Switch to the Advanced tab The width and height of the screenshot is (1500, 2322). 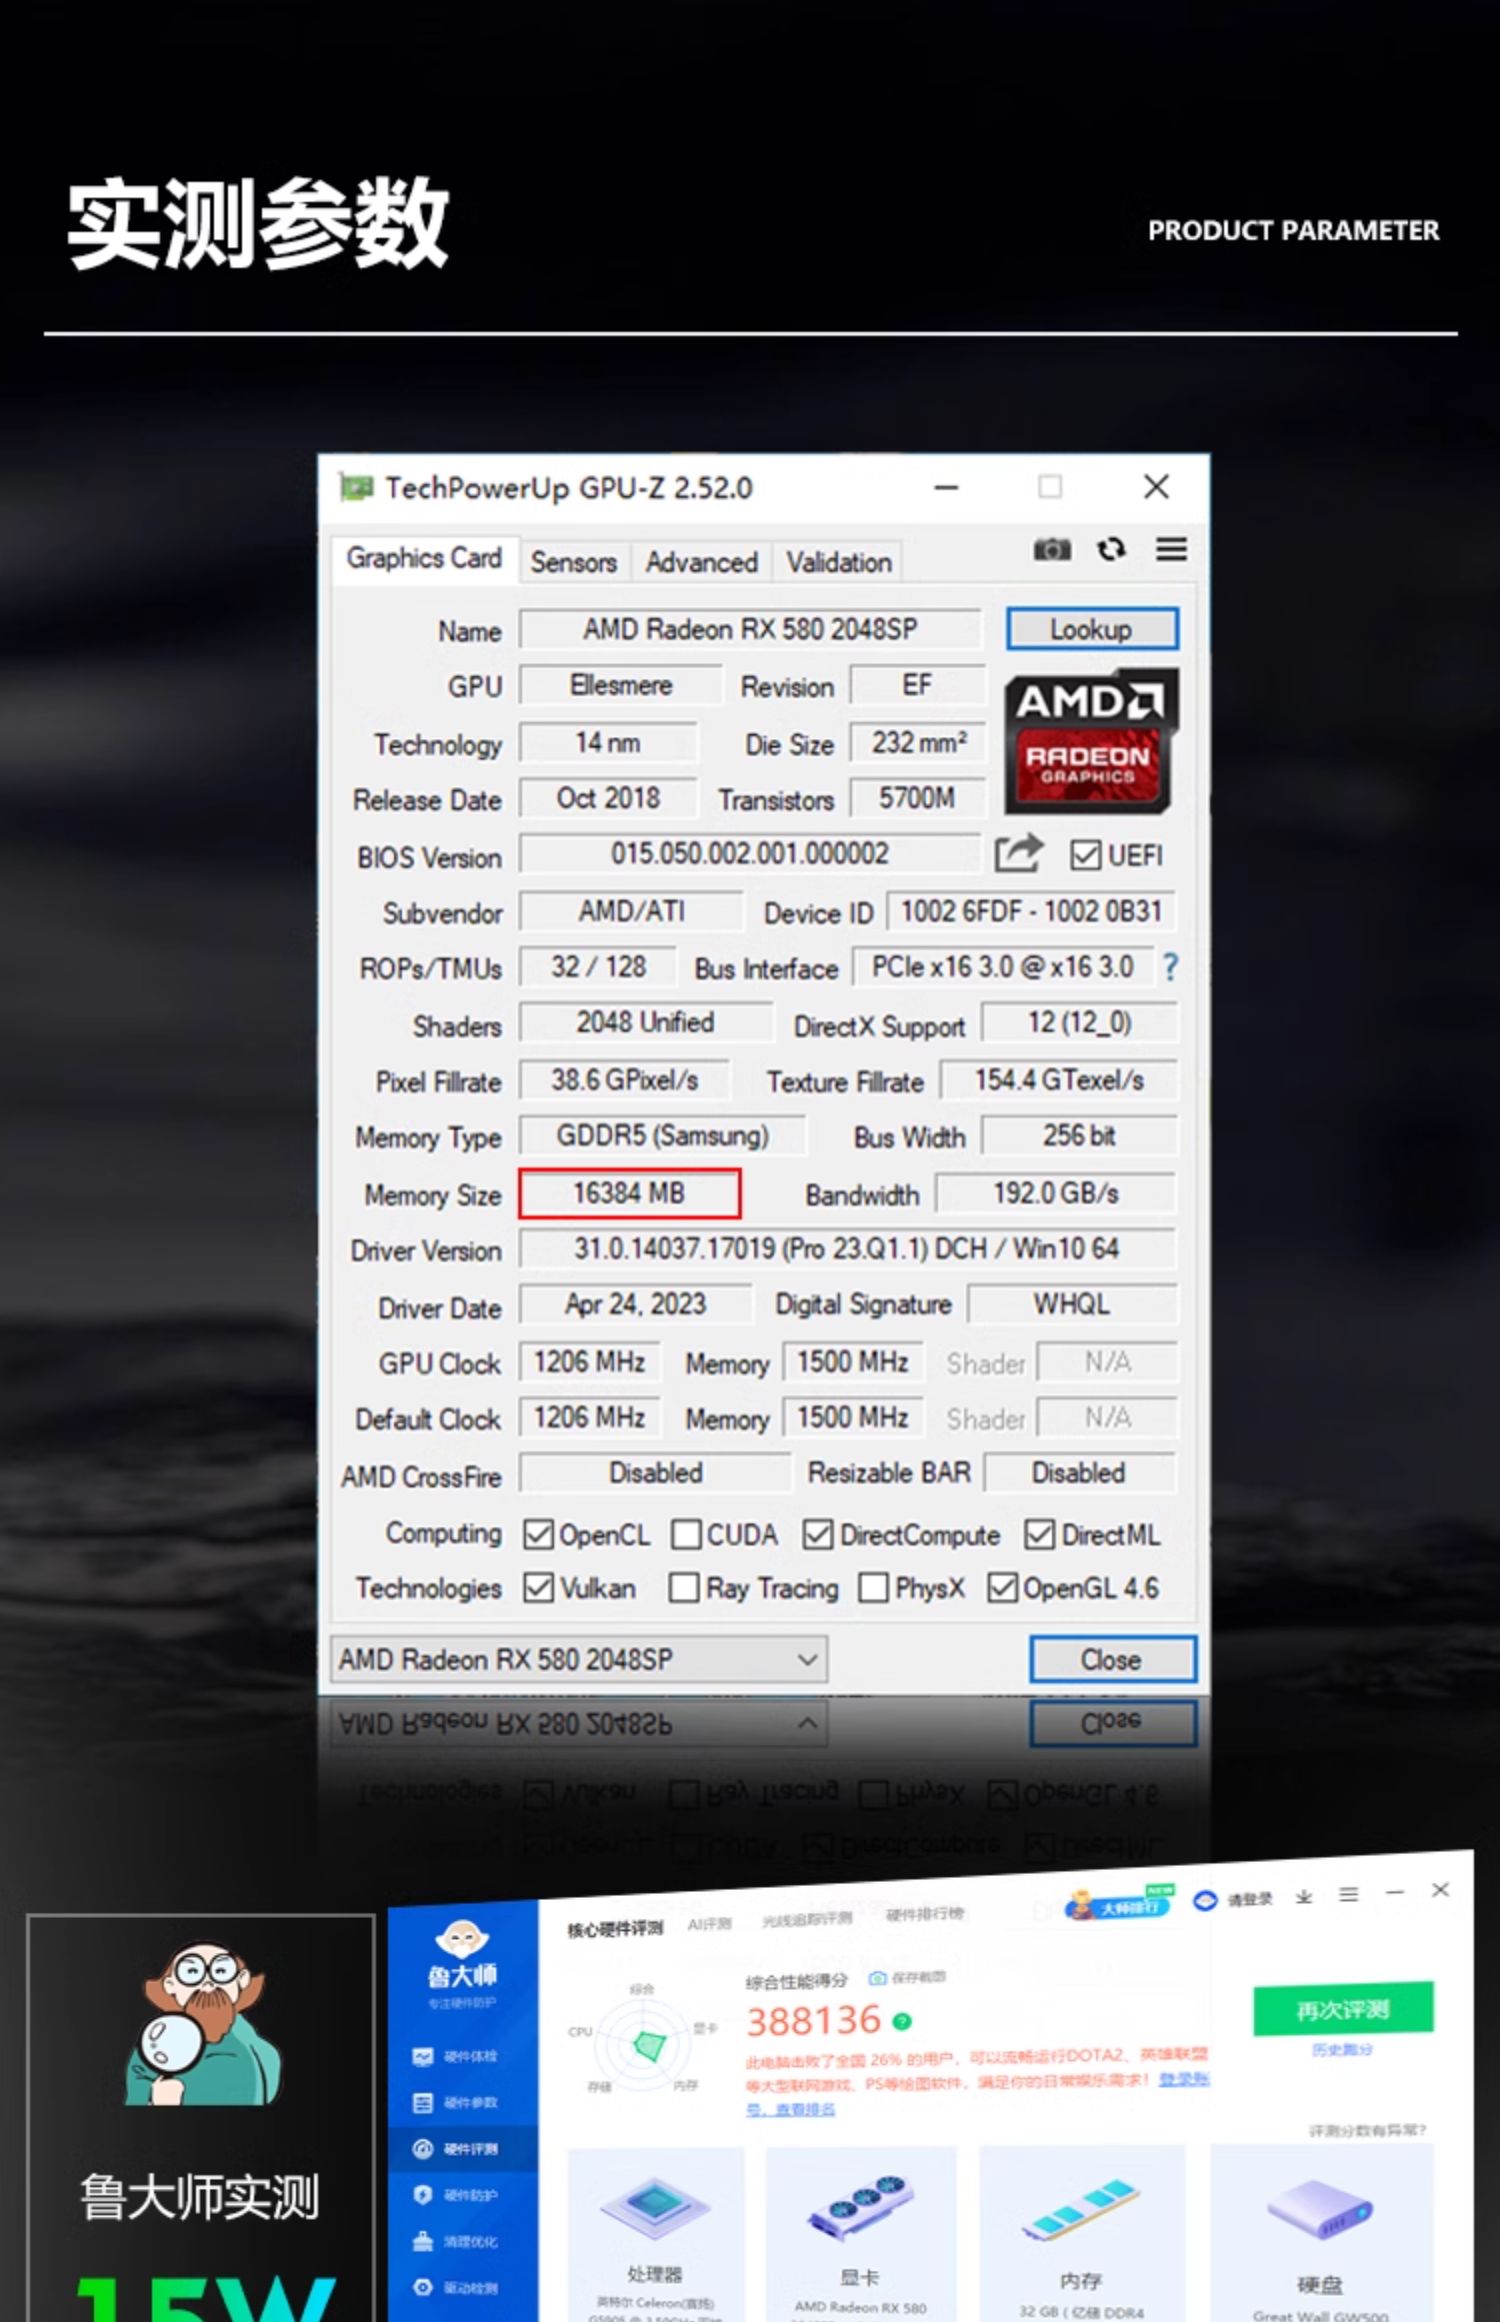(x=701, y=562)
